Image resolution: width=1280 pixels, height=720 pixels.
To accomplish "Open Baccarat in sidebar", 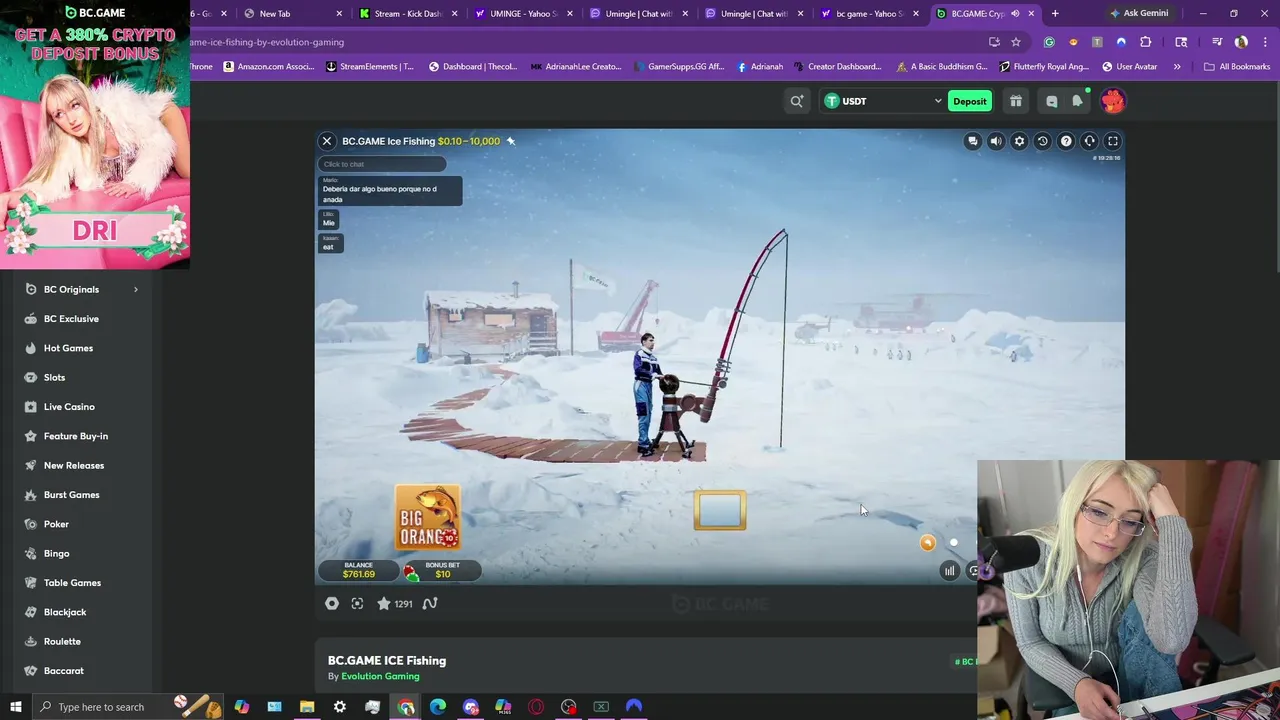I will (63, 671).
